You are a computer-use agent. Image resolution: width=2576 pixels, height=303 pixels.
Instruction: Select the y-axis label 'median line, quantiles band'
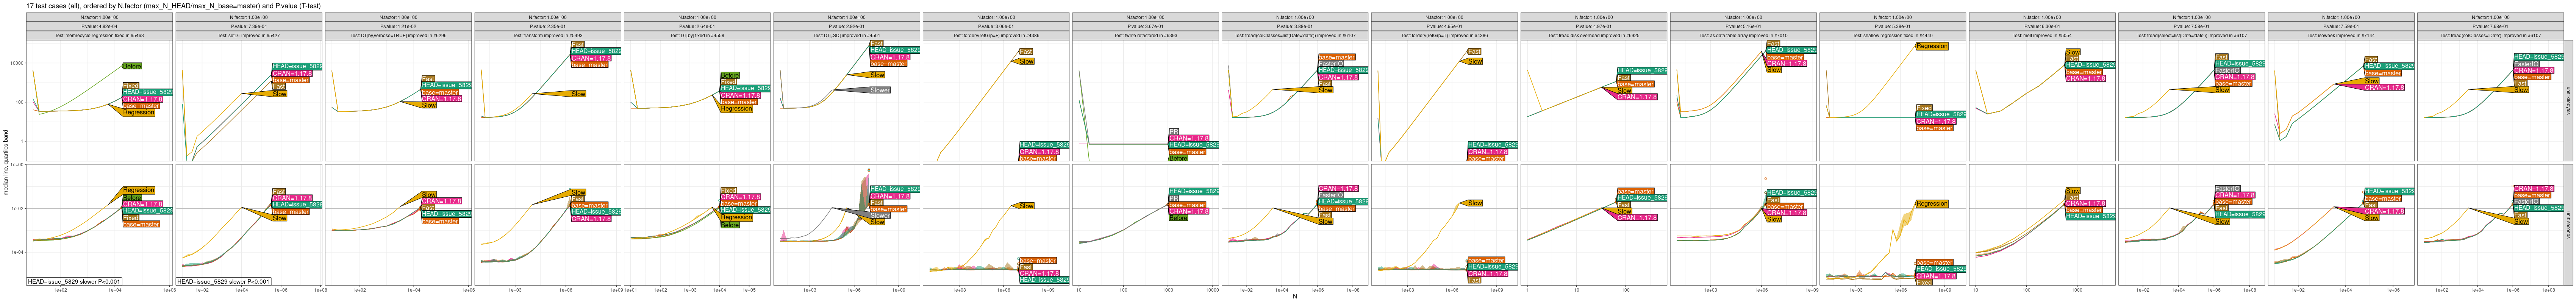(x=6, y=163)
